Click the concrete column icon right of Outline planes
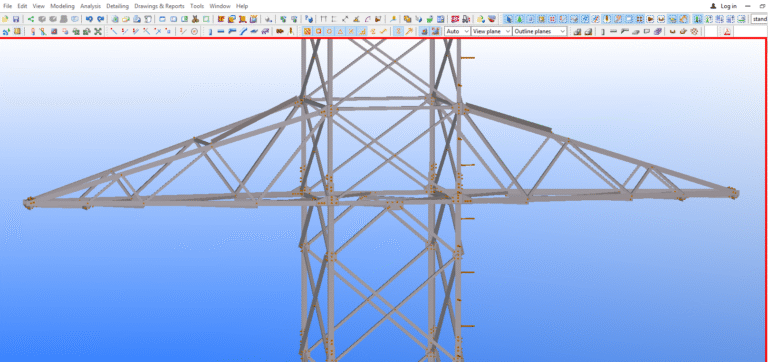This screenshot has width=768, height=362. (x=603, y=31)
